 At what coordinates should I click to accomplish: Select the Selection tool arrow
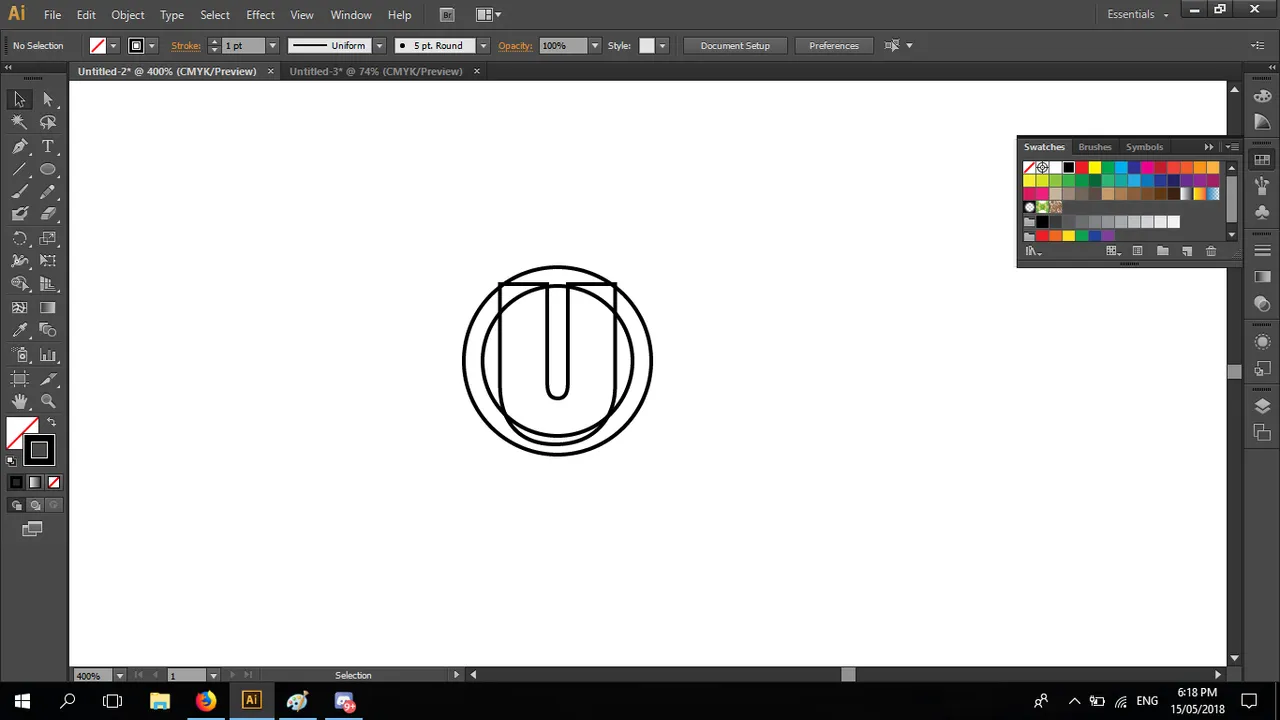pyautogui.click(x=19, y=99)
